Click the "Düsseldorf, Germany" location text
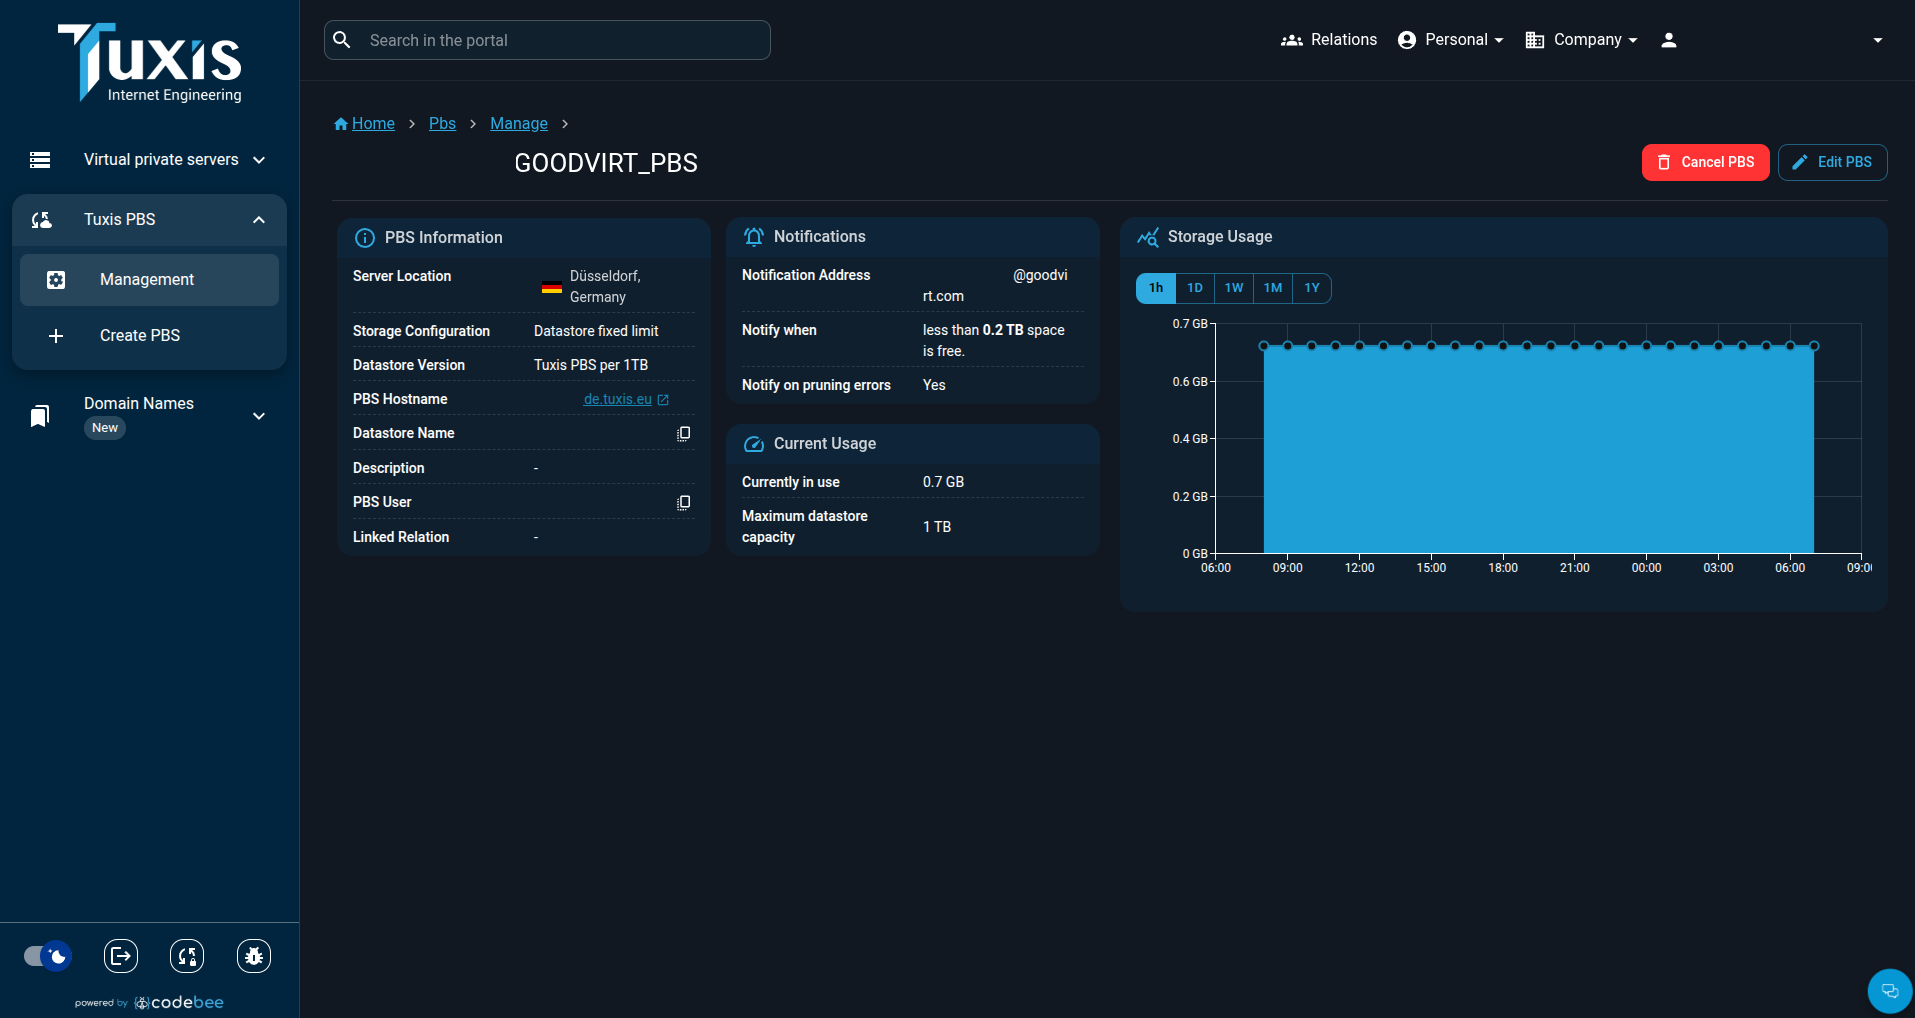1915x1018 pixels. click(605, 287)
